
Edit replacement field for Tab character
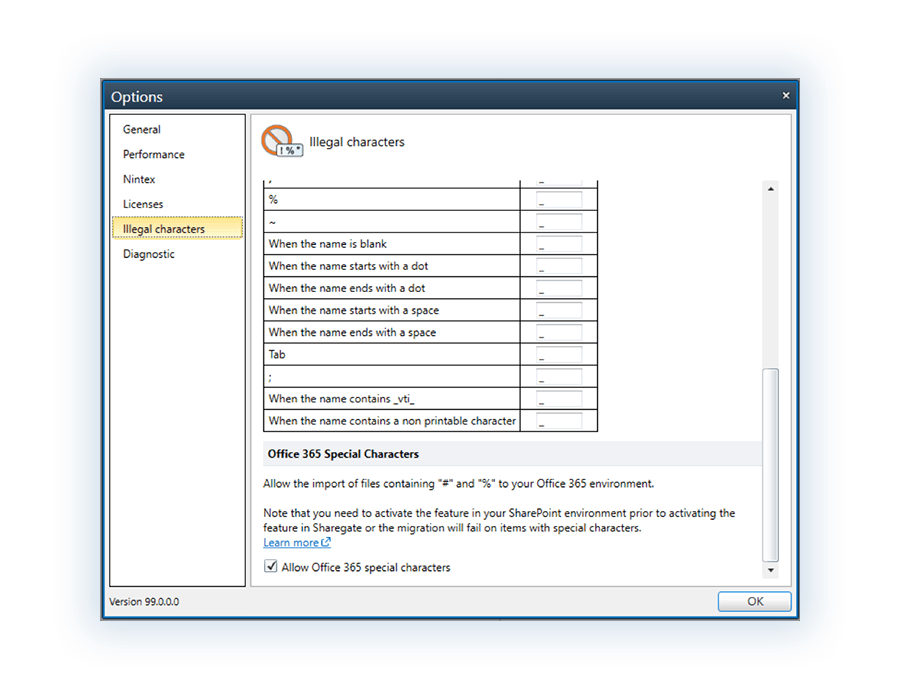pos(559,354)
